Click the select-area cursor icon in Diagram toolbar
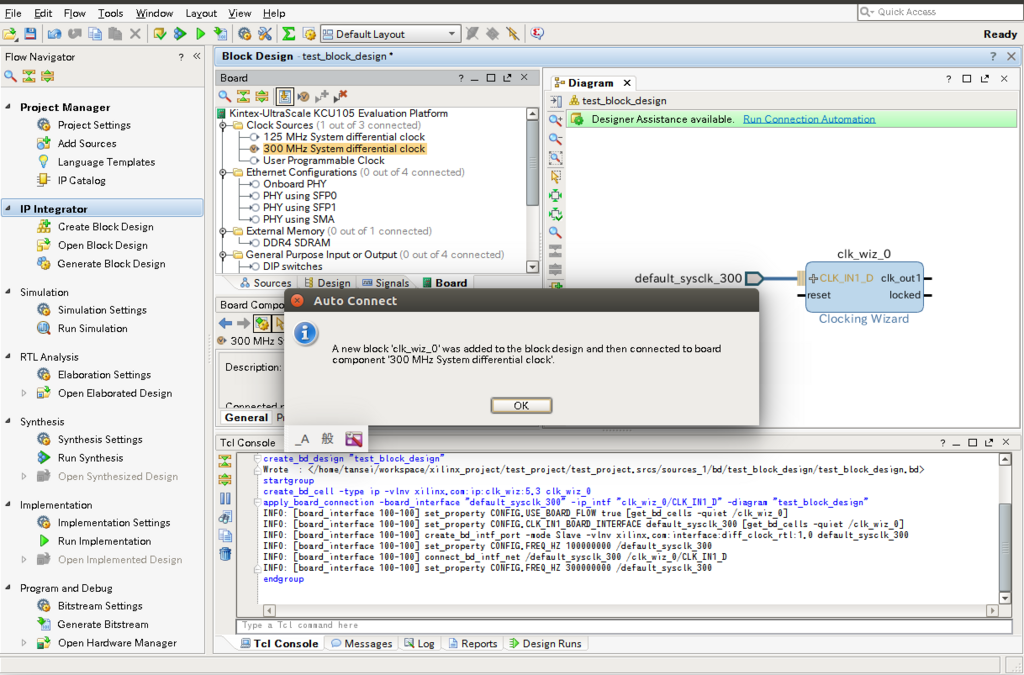This screenshot has width=1024, height=675. coord(555,176)
